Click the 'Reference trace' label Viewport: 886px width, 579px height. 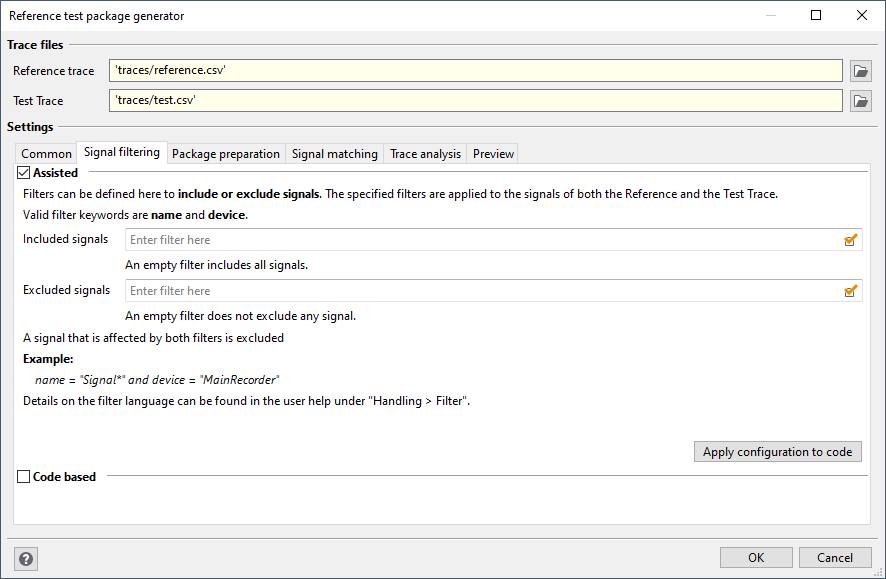coord(54,71)
